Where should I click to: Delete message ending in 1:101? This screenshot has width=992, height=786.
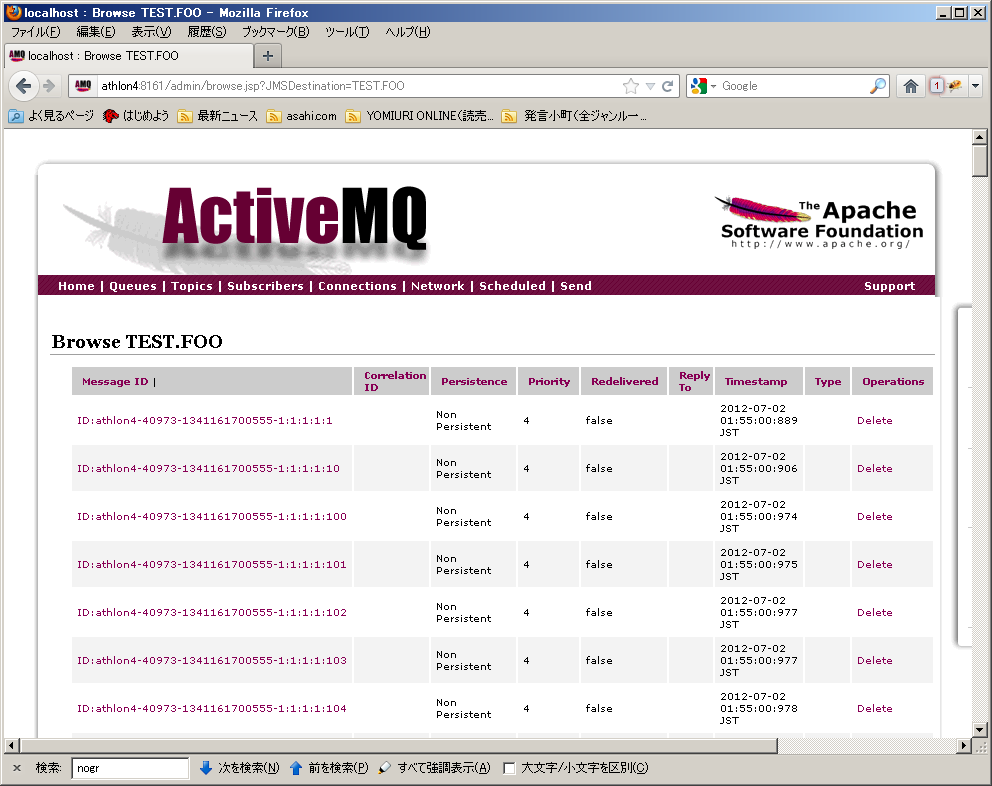(x=874, y=565)
